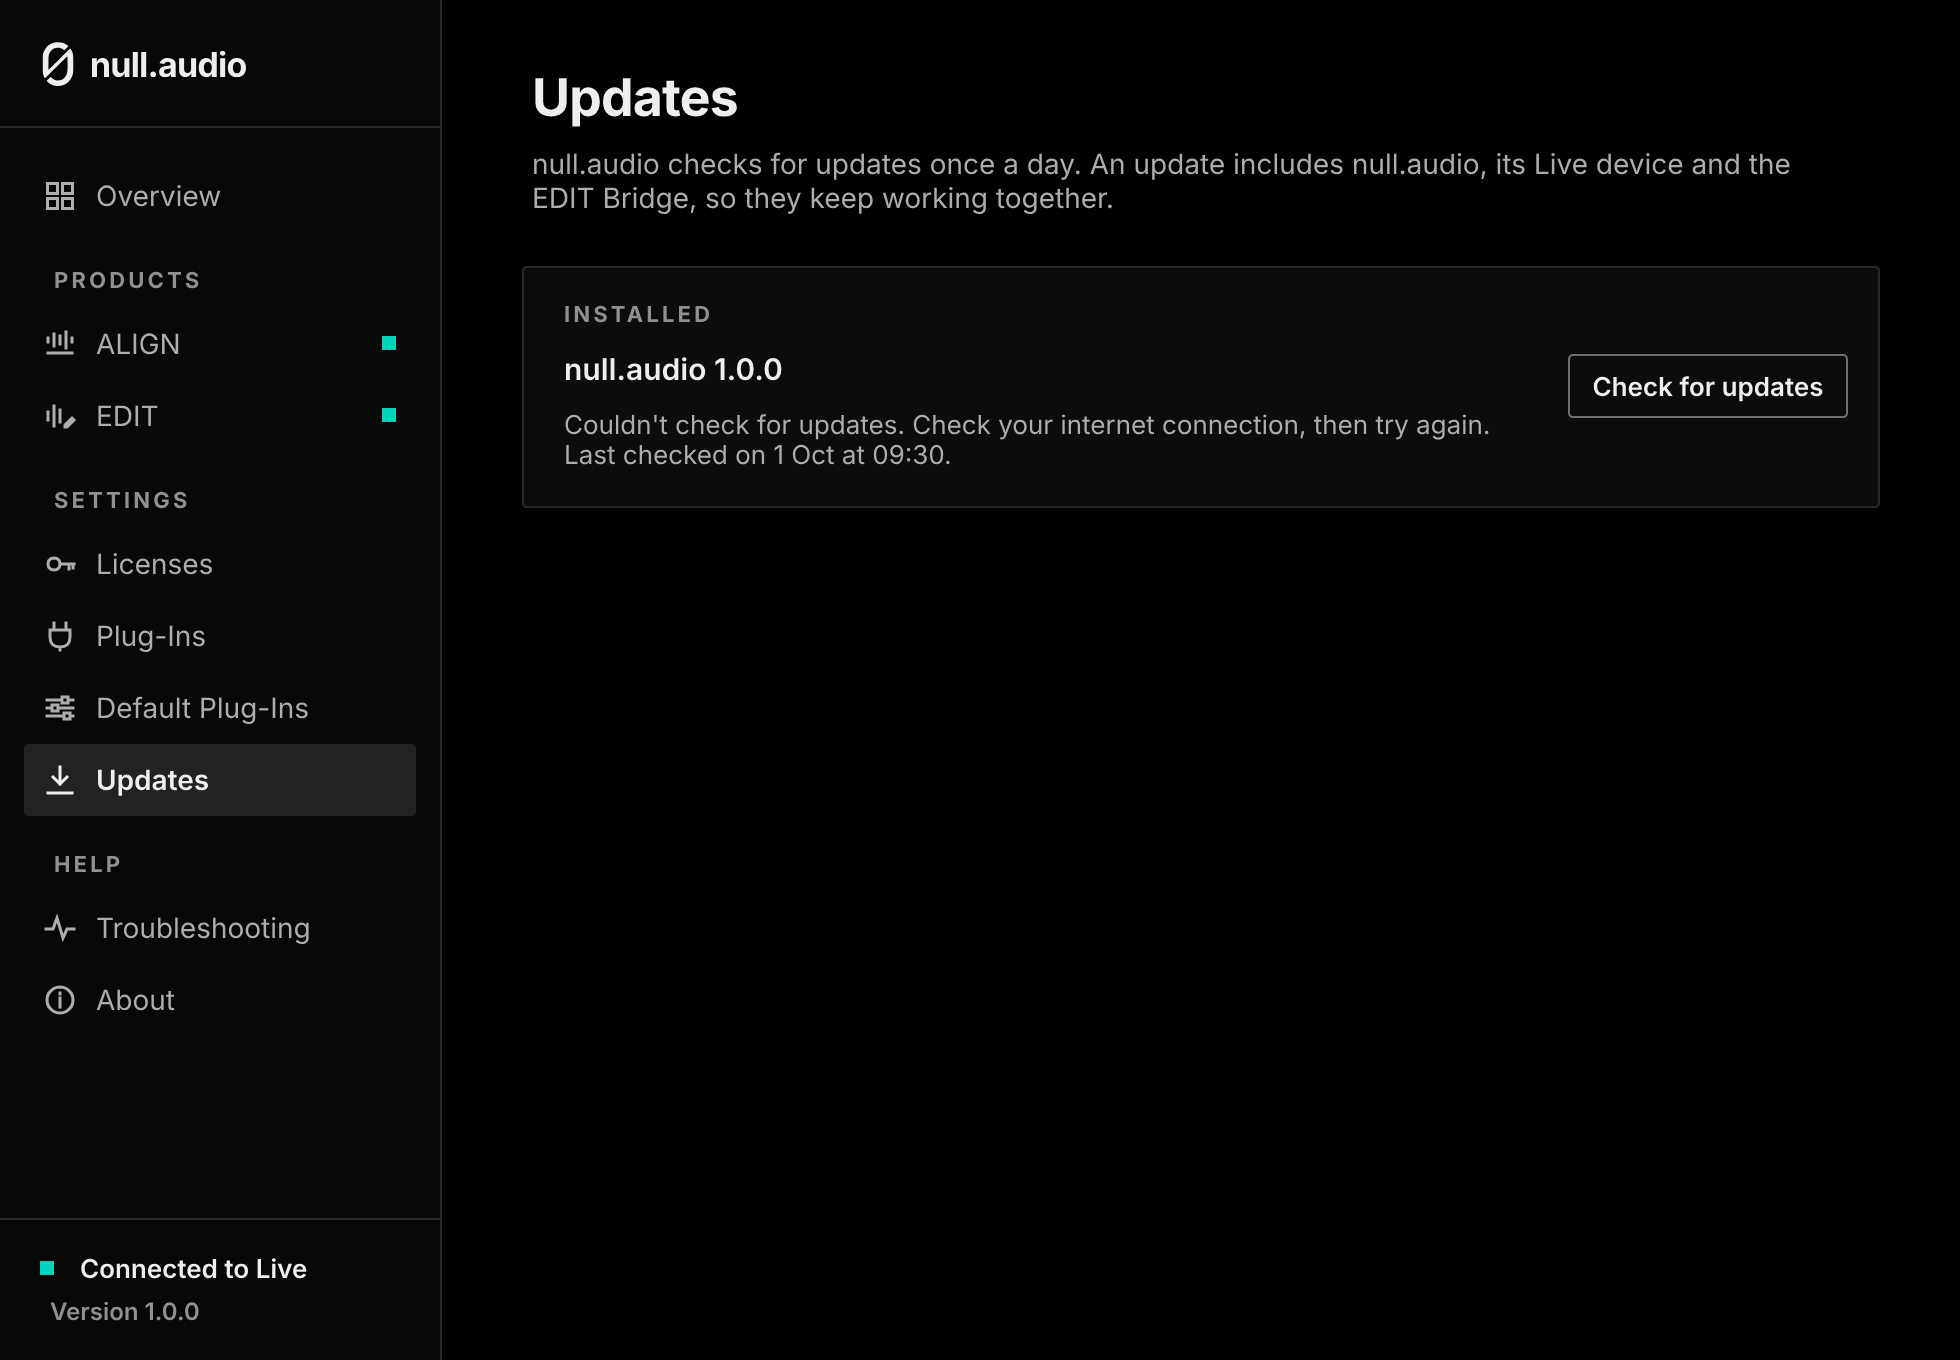Screen dimensions: 1960x1360
Task: Click the Troubleshooting pulse icon
Action: (x=60, y=928)
